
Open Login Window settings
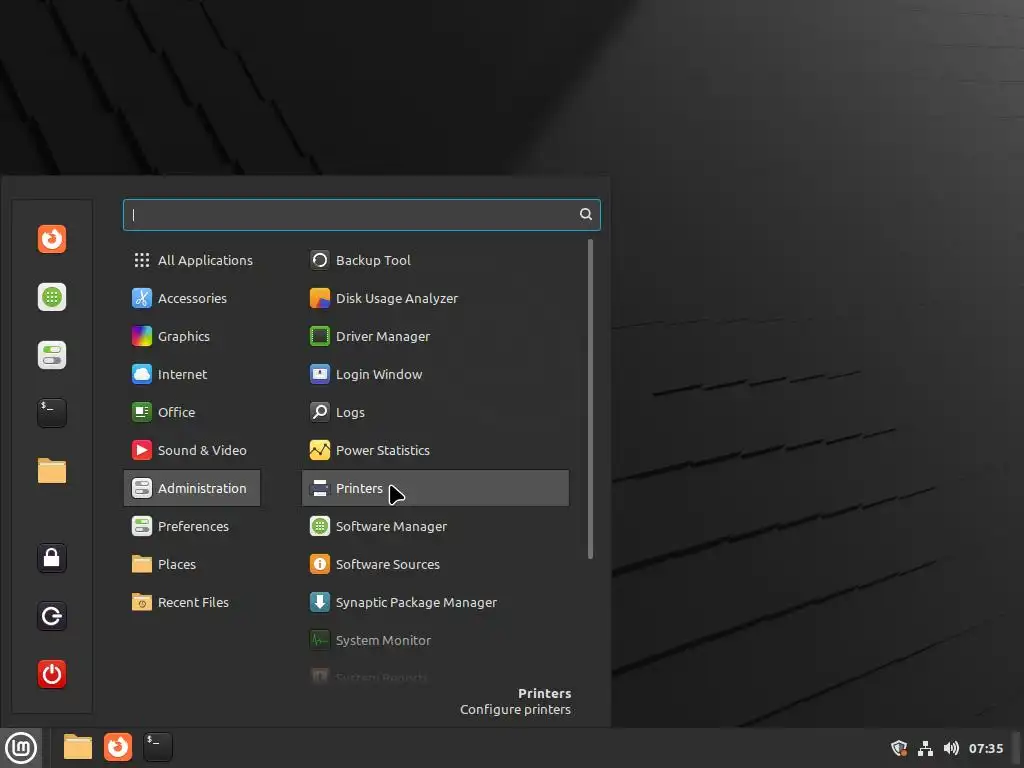point(436,374)
